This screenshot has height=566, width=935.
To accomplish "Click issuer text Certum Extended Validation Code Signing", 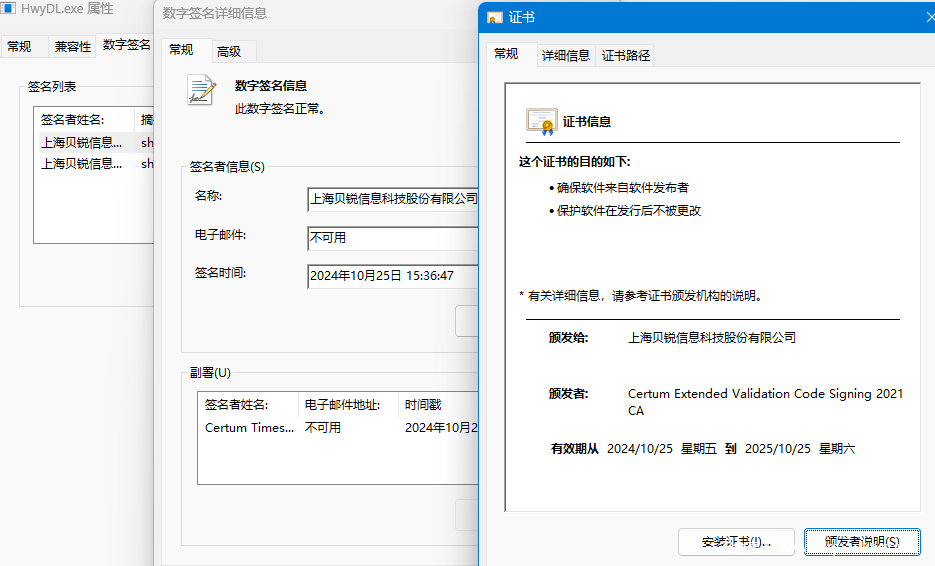I will click(765, 401).
